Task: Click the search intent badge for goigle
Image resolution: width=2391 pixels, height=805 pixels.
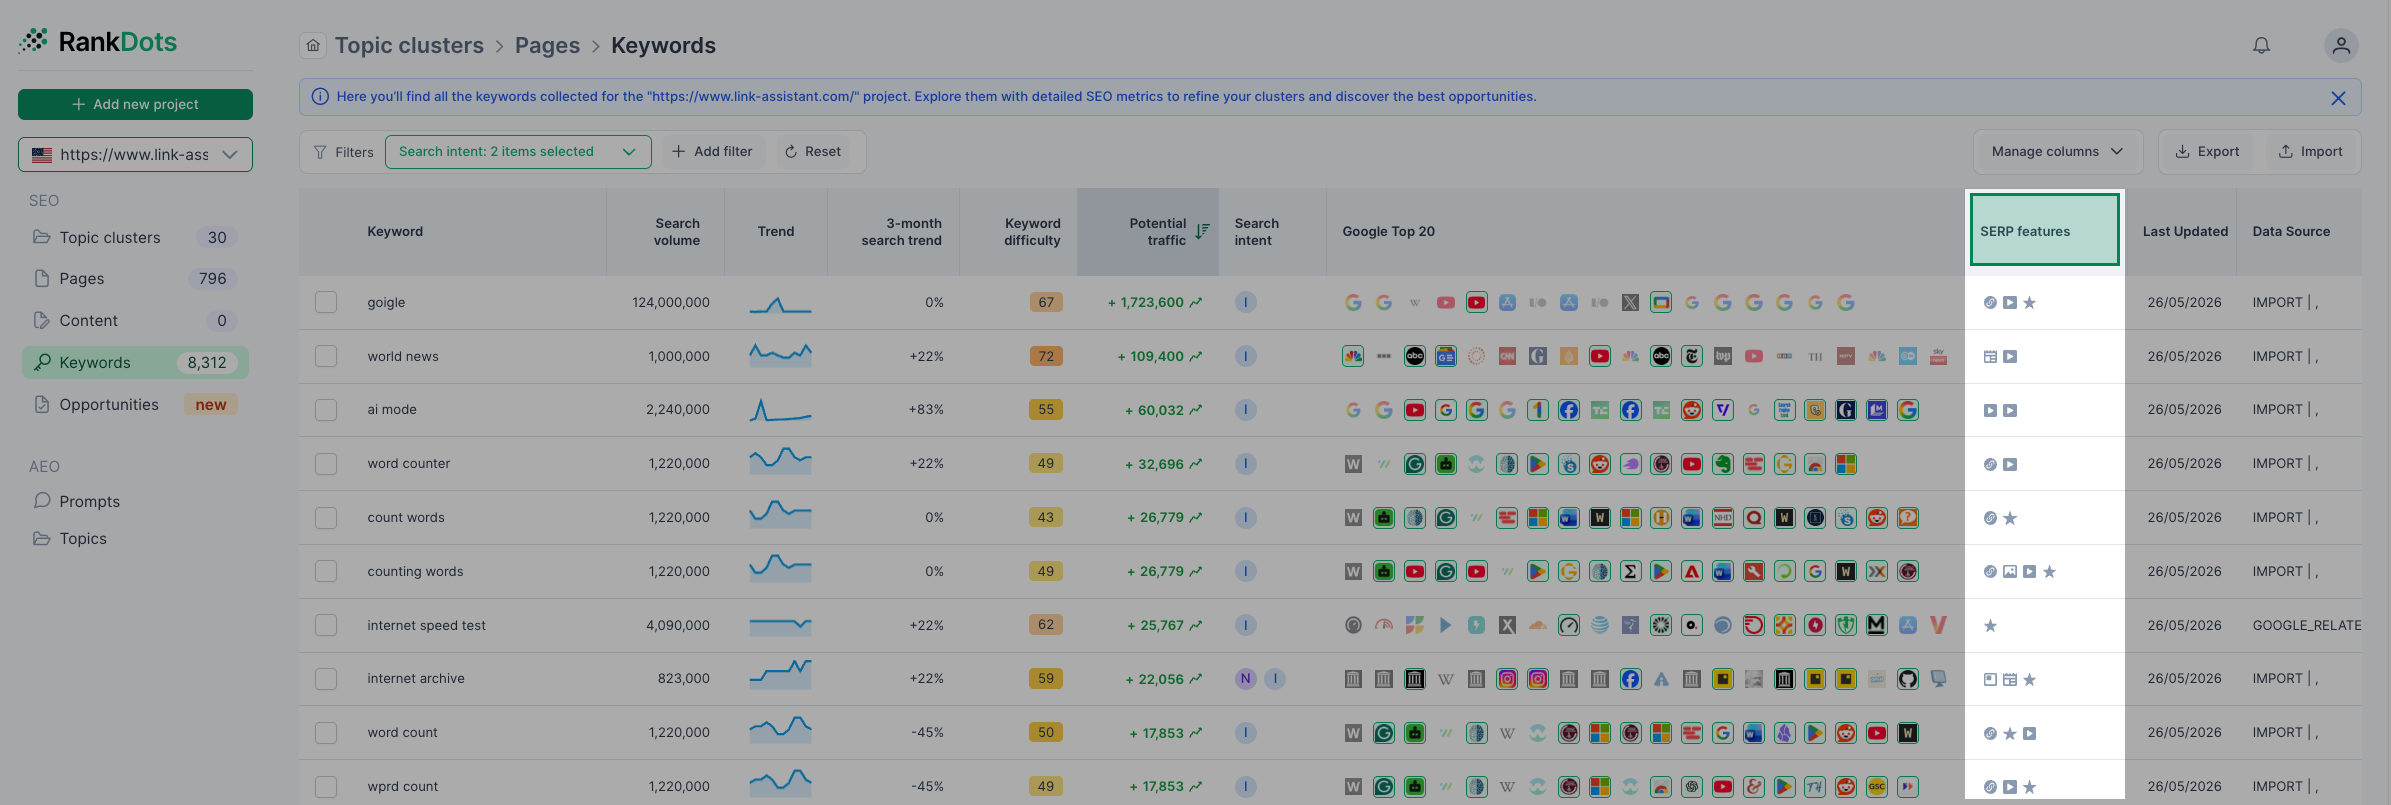Action: click(x=1245, y=302)
